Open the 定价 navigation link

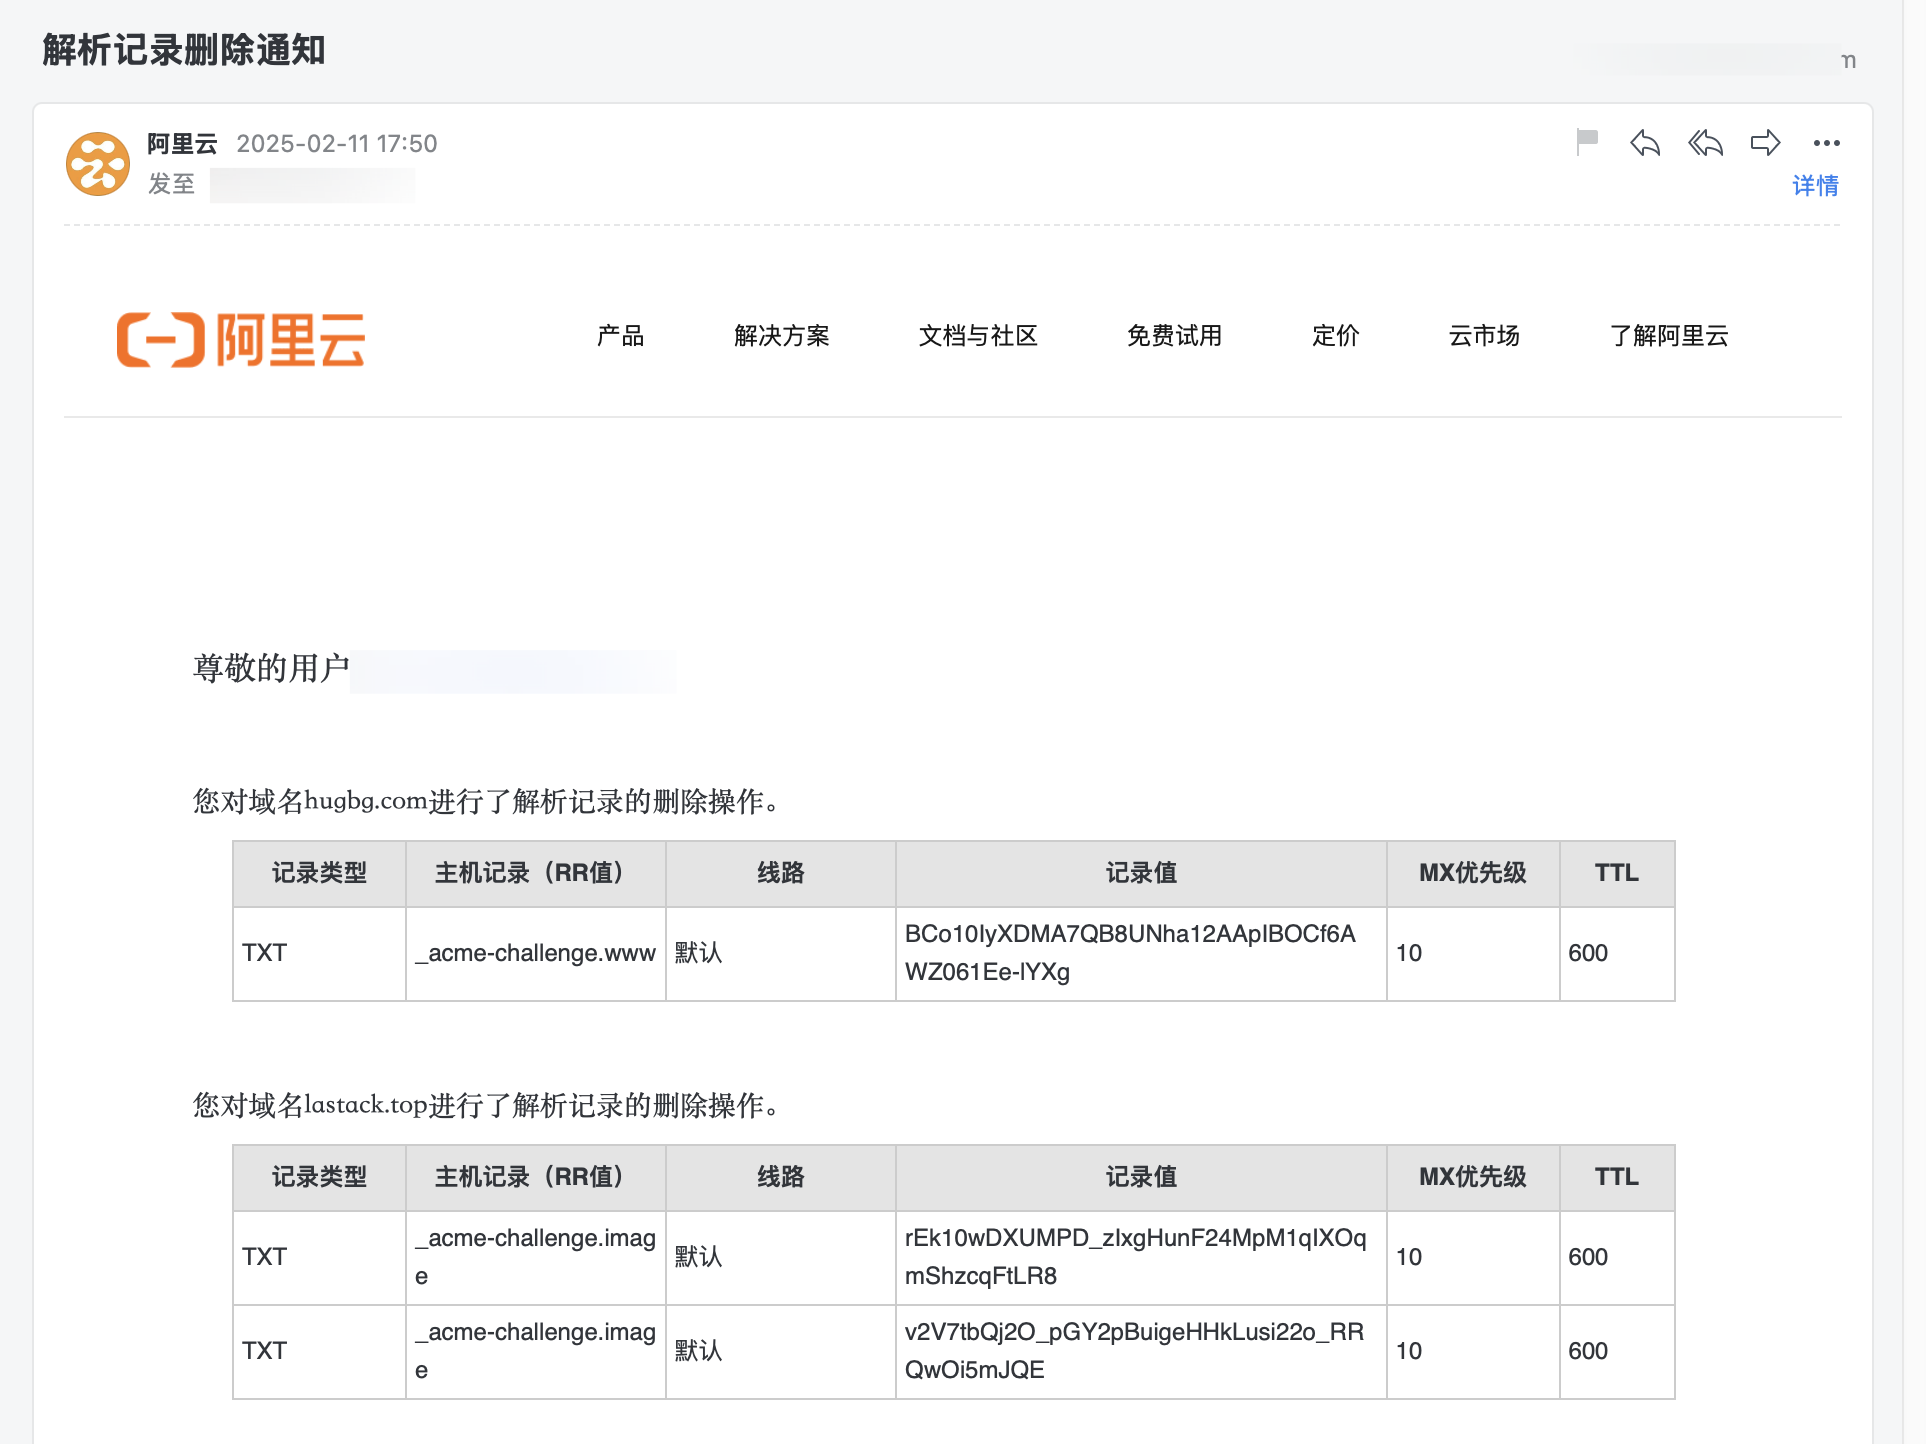1335,336
